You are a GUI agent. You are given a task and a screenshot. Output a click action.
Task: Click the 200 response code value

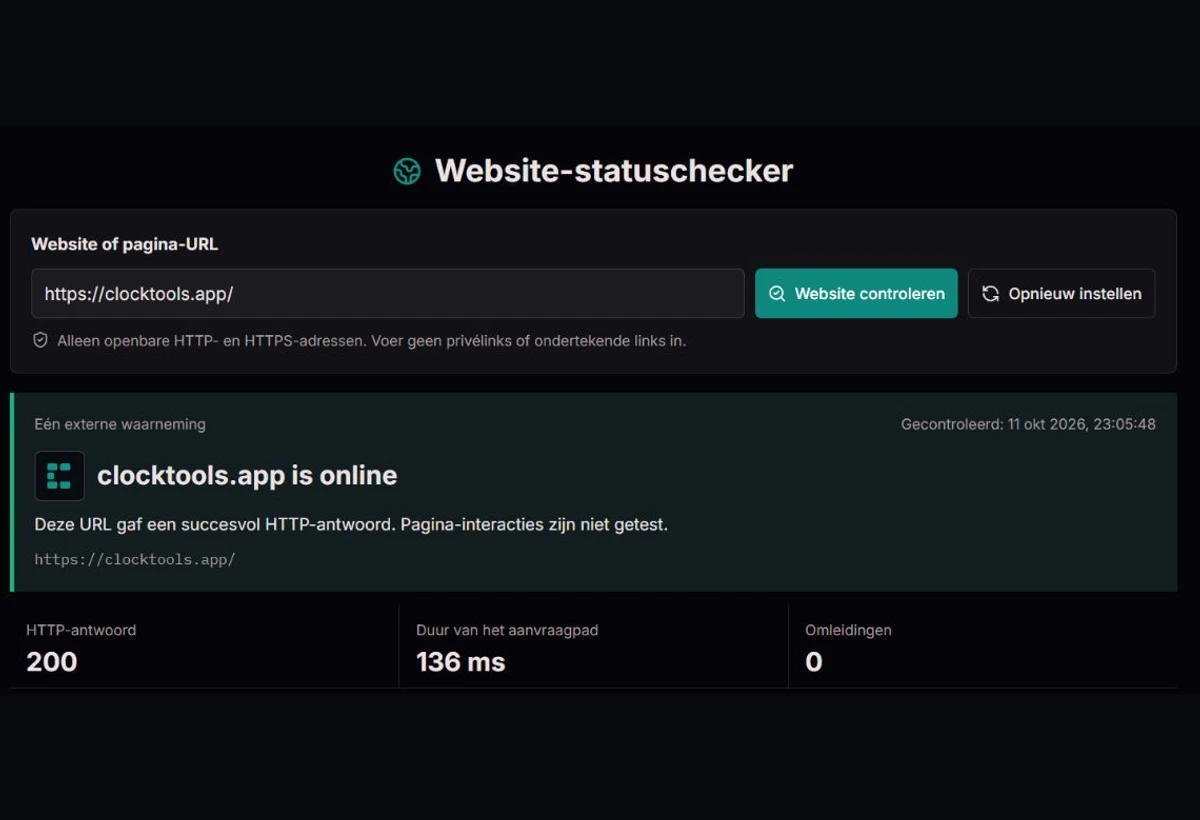tap(52, 662)
